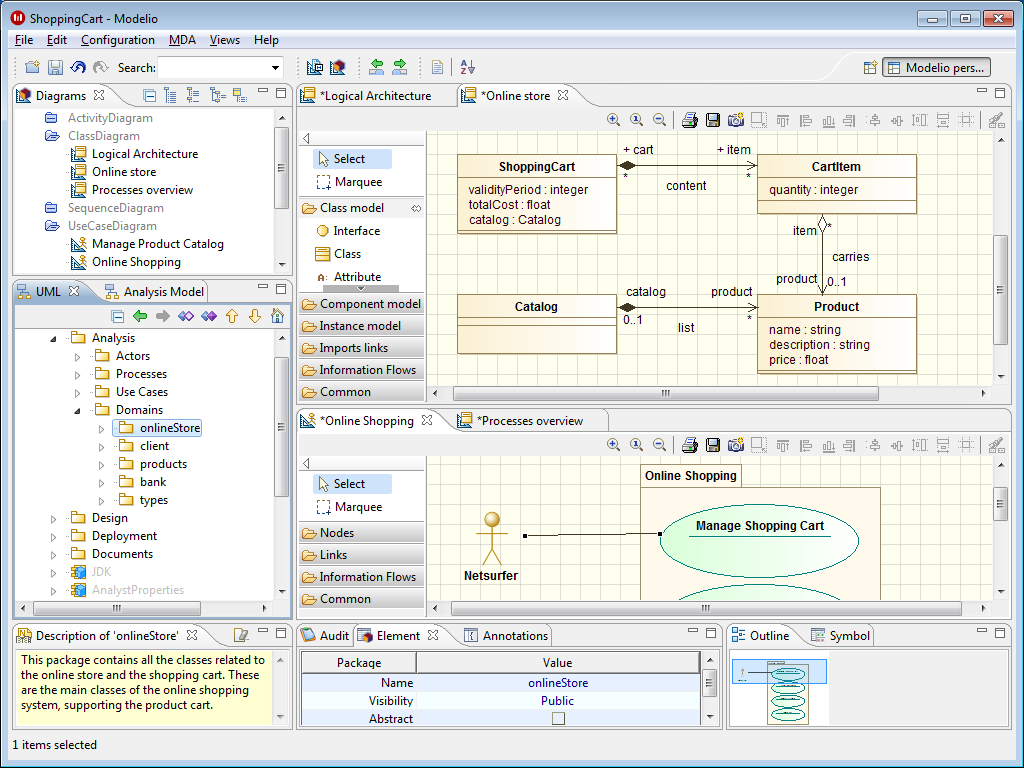Save the Online store diagram as image
This screenshot has height=768, width=1024.
tap(713, 120)
